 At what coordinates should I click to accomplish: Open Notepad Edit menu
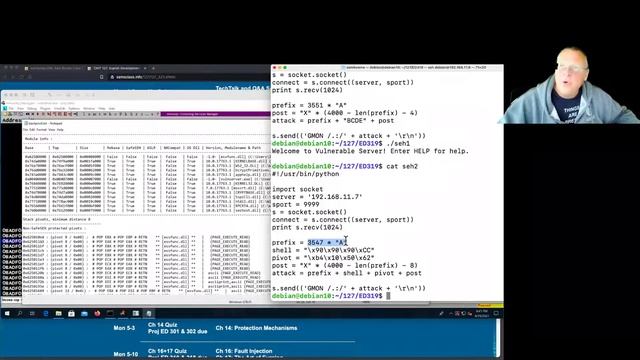click(x=32, y=130)
